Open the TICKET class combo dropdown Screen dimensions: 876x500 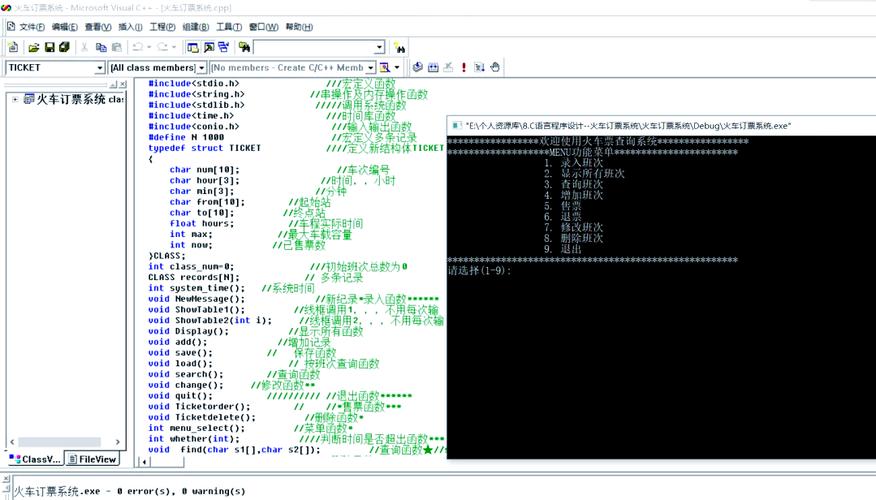99,68
